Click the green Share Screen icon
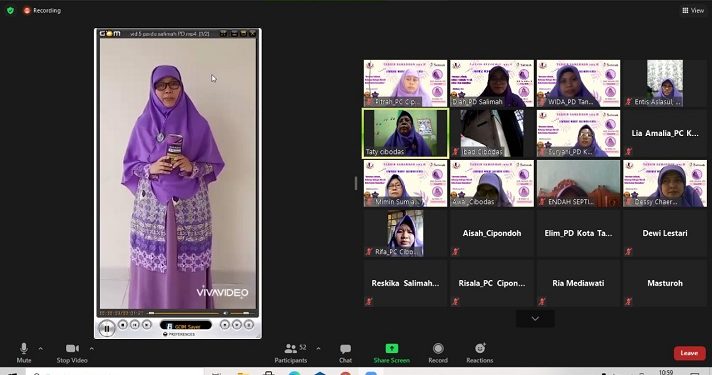 tap(391, 348)
